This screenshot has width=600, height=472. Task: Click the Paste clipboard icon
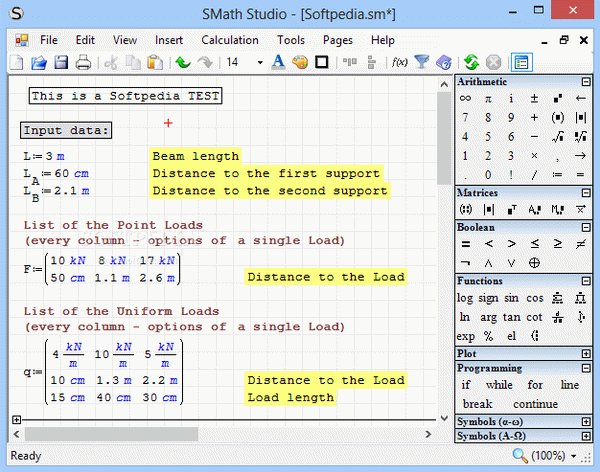point(155,62)
